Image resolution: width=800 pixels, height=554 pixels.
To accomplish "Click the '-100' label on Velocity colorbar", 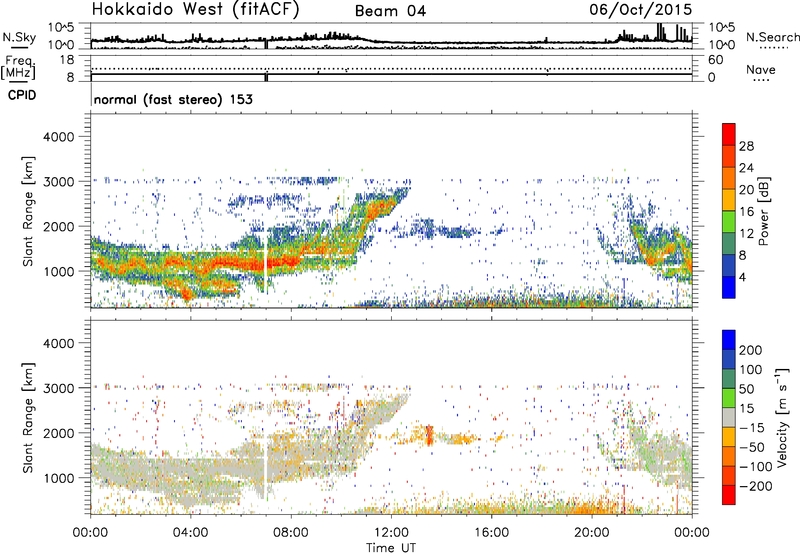I will click(x=756, y=467).
